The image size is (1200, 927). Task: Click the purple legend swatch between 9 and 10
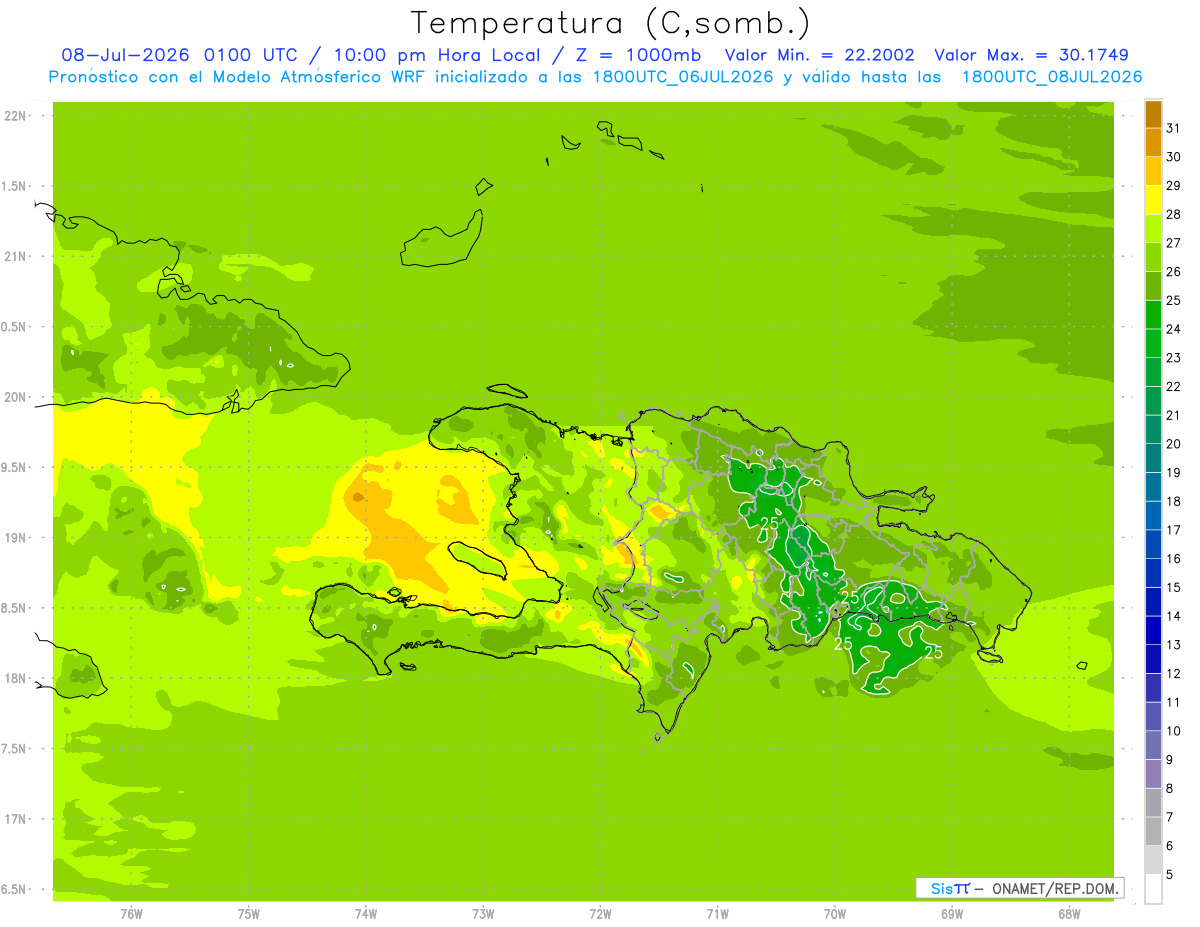pos(1153,746)
